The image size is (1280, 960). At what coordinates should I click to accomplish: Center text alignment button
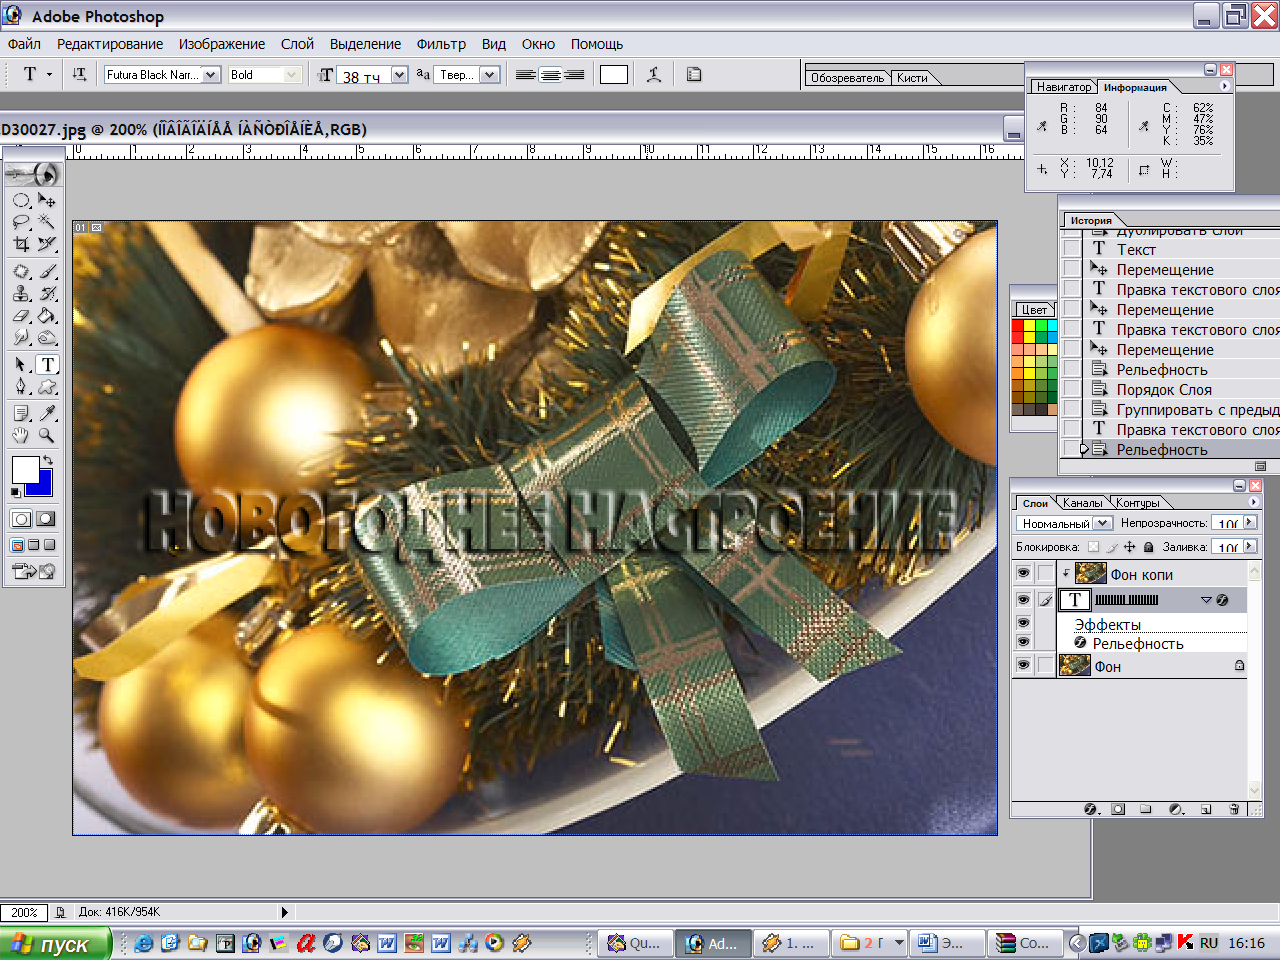(x=550, y=75)
